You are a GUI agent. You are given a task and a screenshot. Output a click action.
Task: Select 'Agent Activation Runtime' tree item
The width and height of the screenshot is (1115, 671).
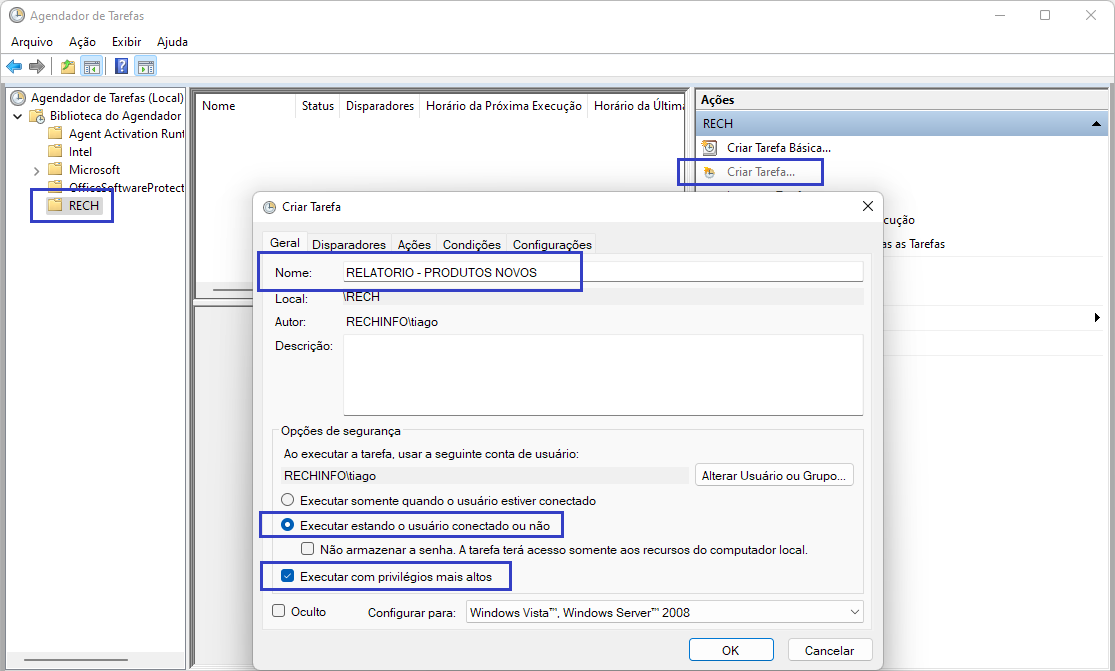126,134
